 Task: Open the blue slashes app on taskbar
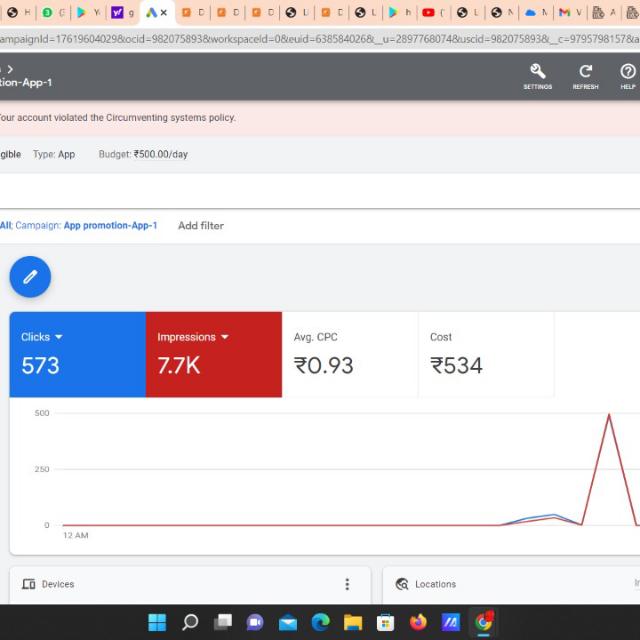pos(451,622)
